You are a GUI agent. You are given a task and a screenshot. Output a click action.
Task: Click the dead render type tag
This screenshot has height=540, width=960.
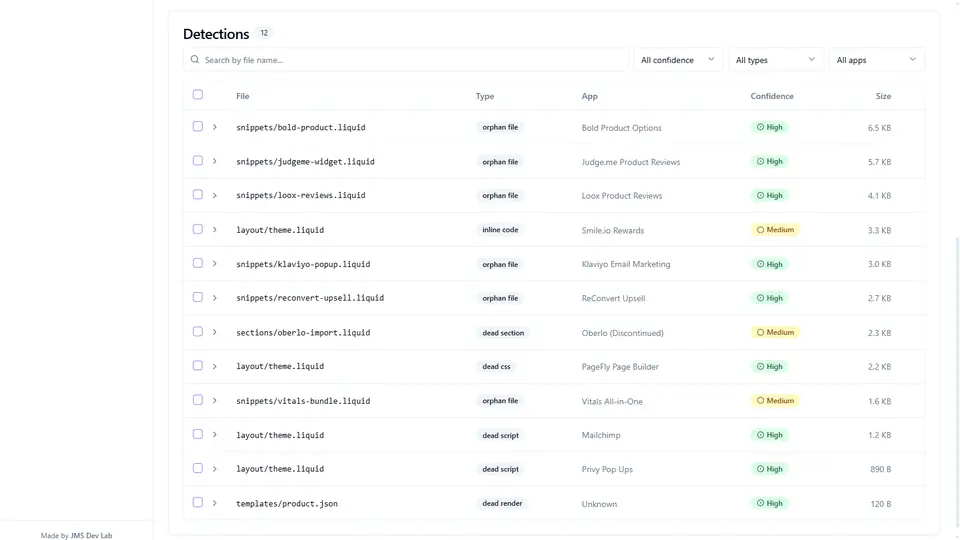(x=502, y=503)
